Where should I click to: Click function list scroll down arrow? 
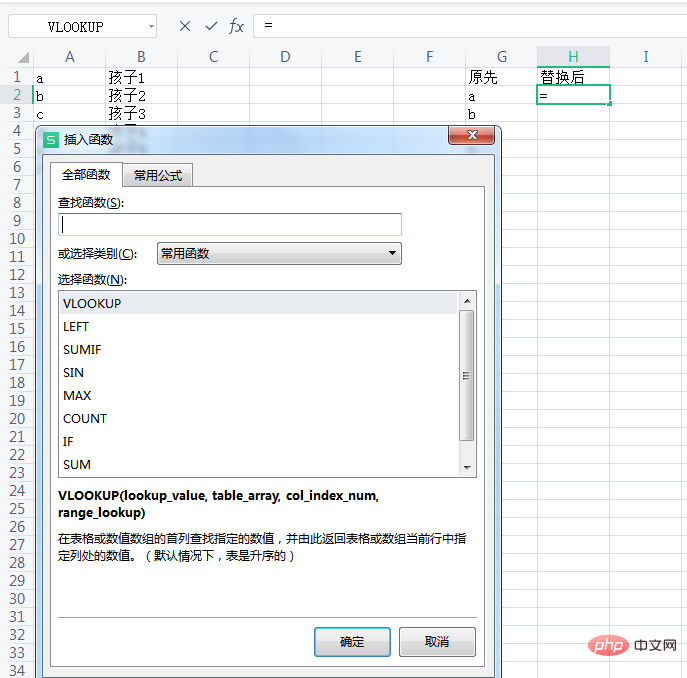[x=467, y=468]
